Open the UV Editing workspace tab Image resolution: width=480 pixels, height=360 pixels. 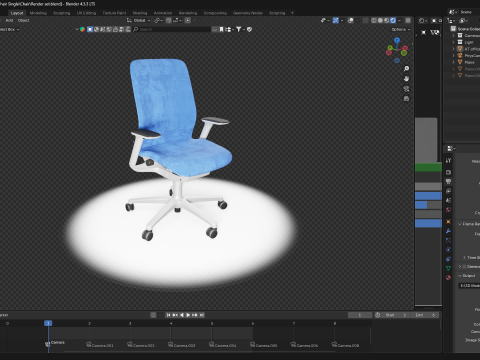click(x=86, y=13)
